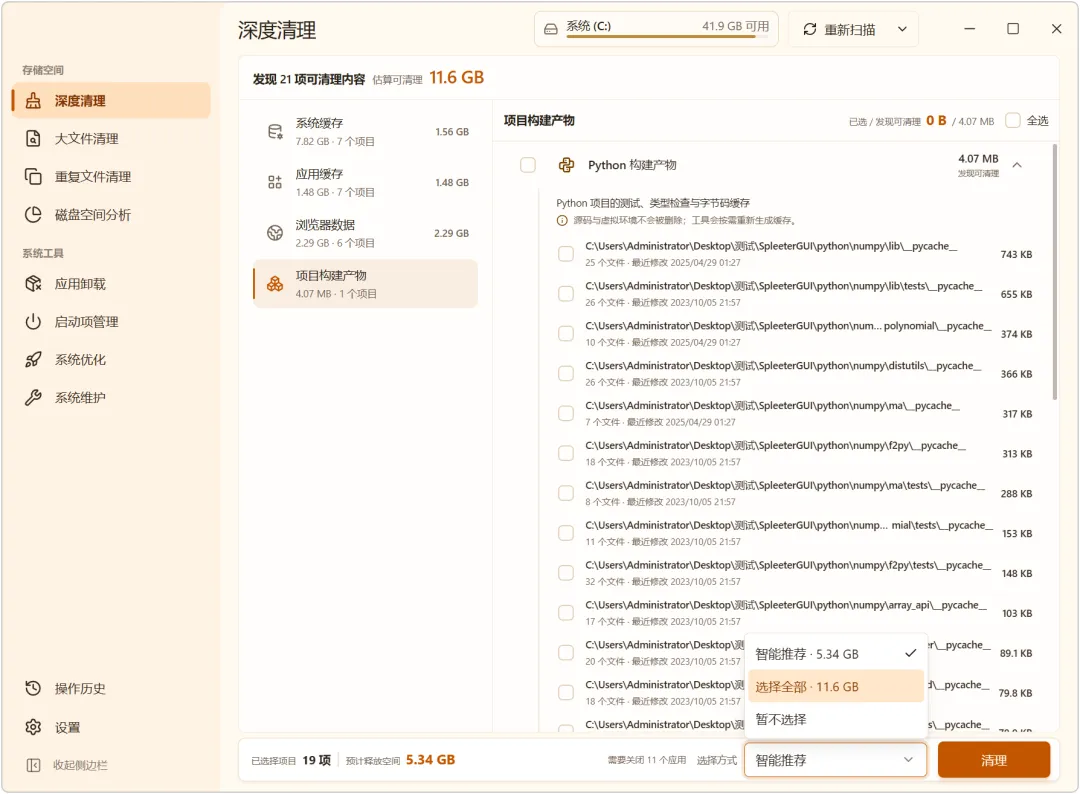Viewport: 1080px width, 794px height.
Task: Toggle the 全选 checkbox
Action: point(1012,121)
